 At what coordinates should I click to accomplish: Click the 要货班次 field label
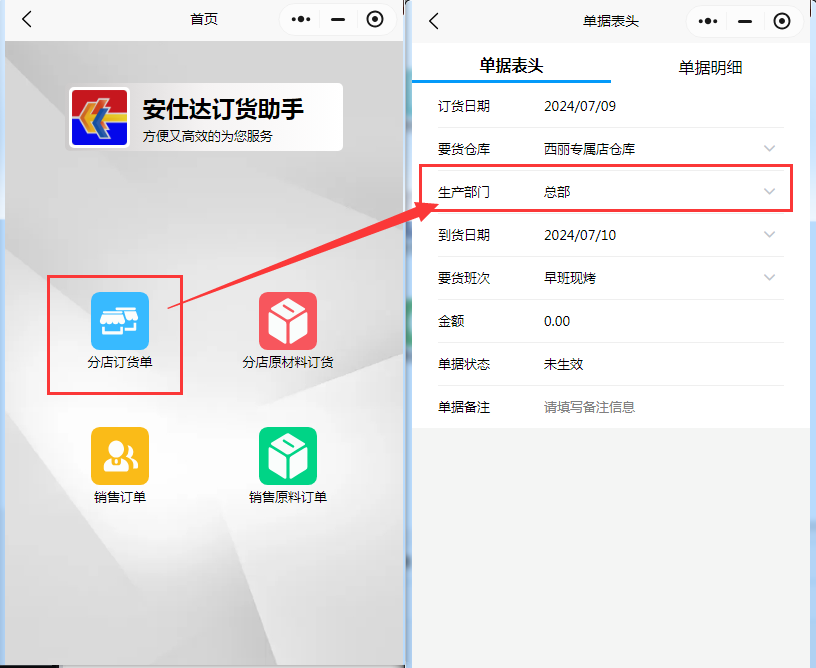tap(464, 278)
